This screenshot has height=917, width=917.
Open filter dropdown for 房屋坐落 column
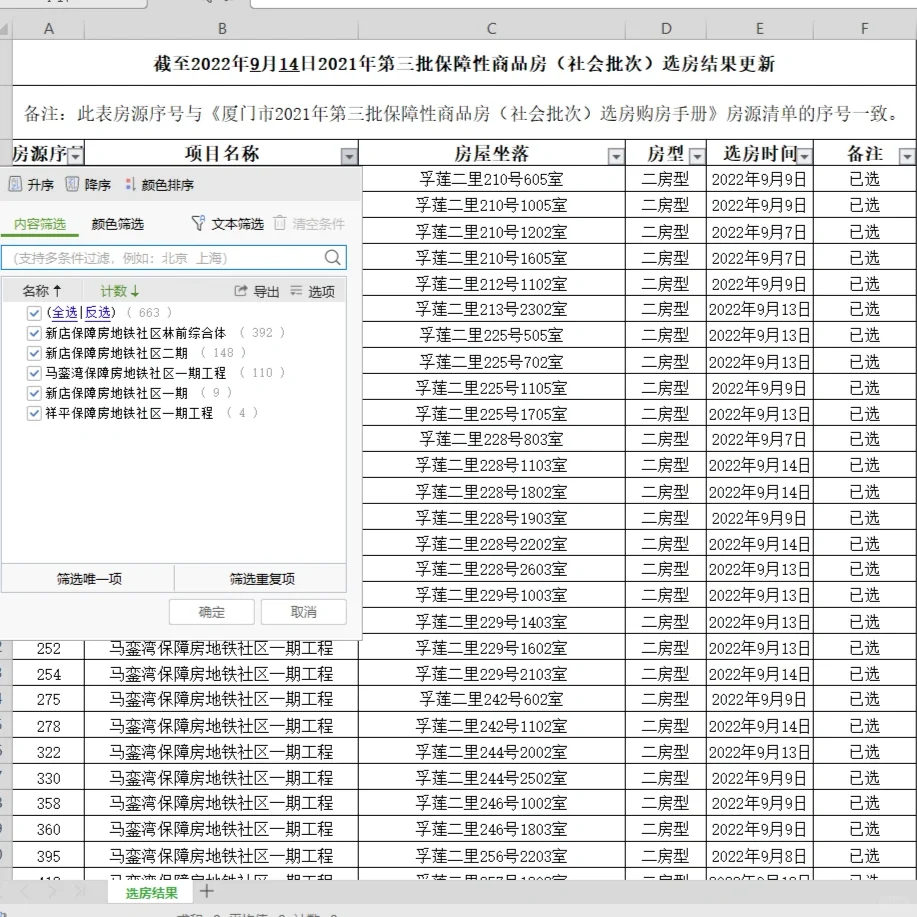pyautogui.click(x=616, y=156)
